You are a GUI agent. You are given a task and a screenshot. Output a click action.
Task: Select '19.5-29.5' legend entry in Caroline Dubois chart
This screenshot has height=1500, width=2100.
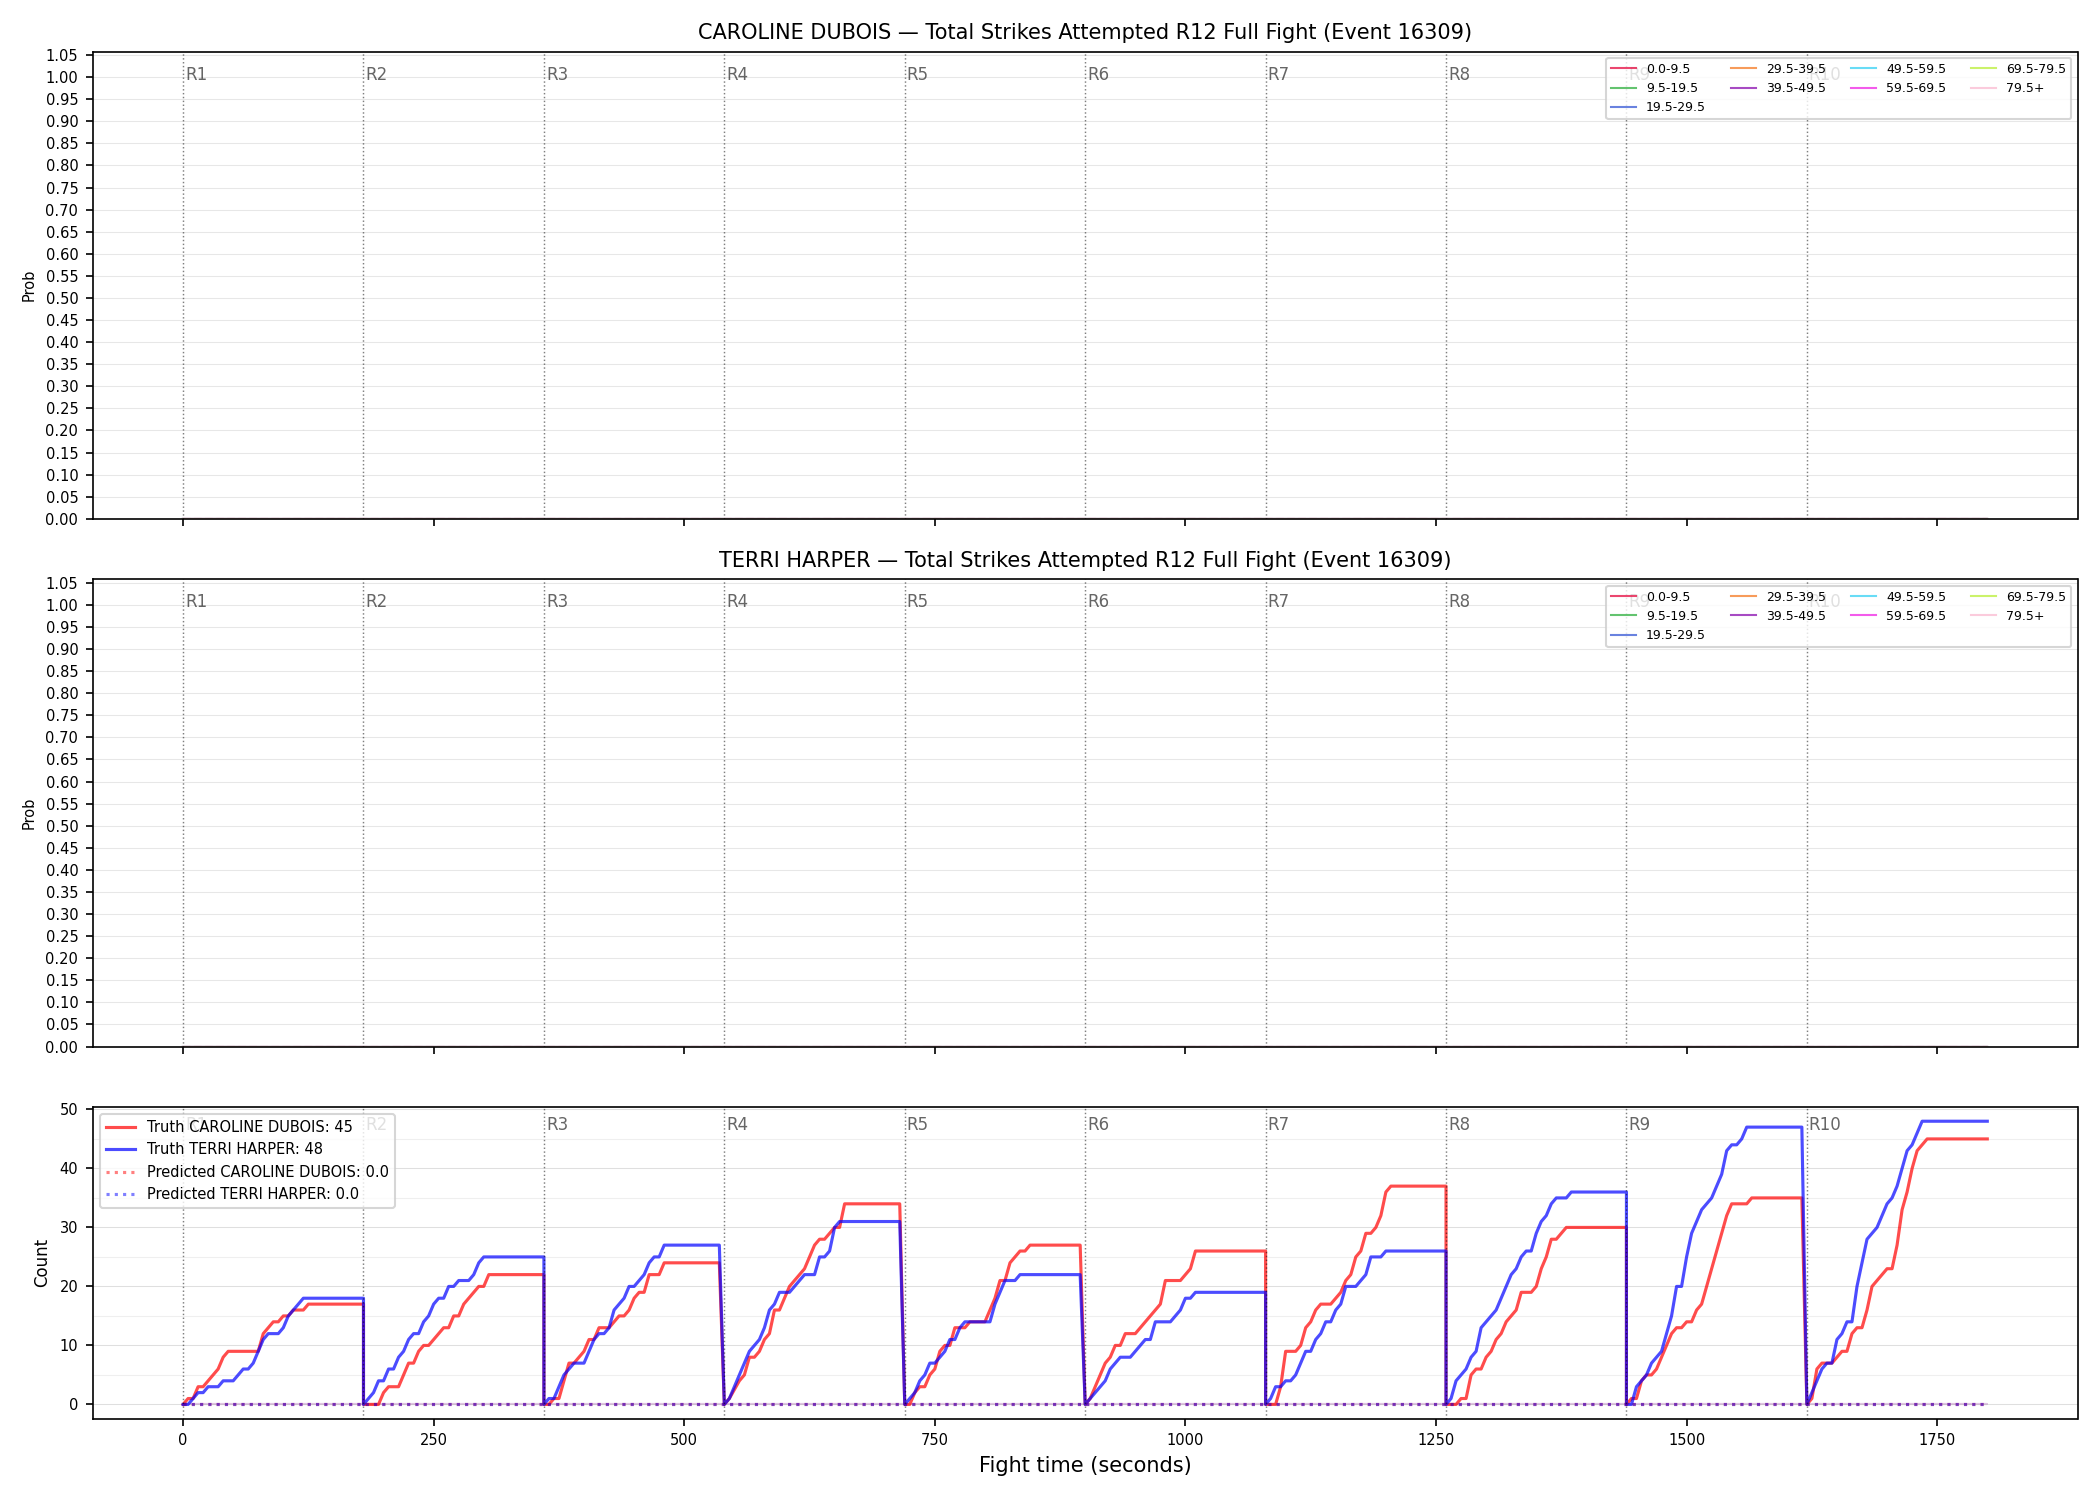pyautogui.click(x=1658, y=107)
